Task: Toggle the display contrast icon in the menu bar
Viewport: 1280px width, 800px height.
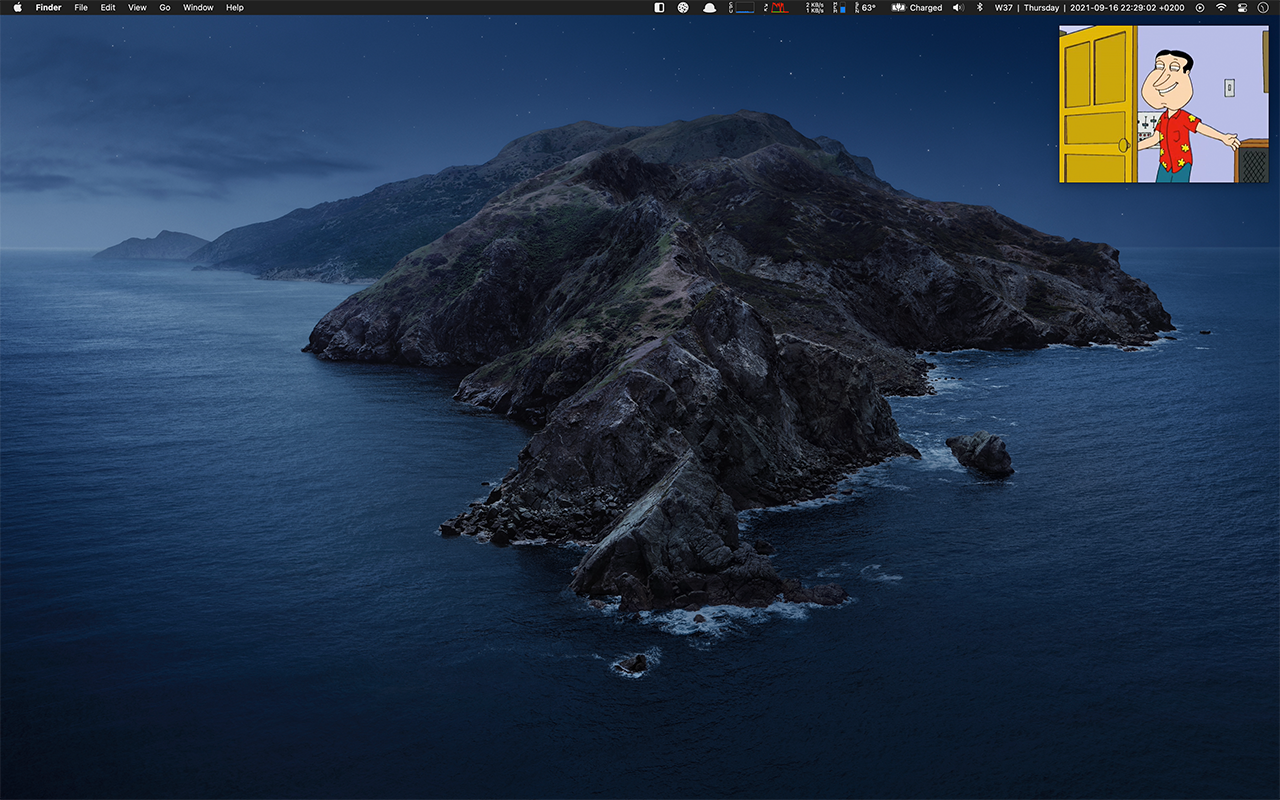Action: coord(658,8)
